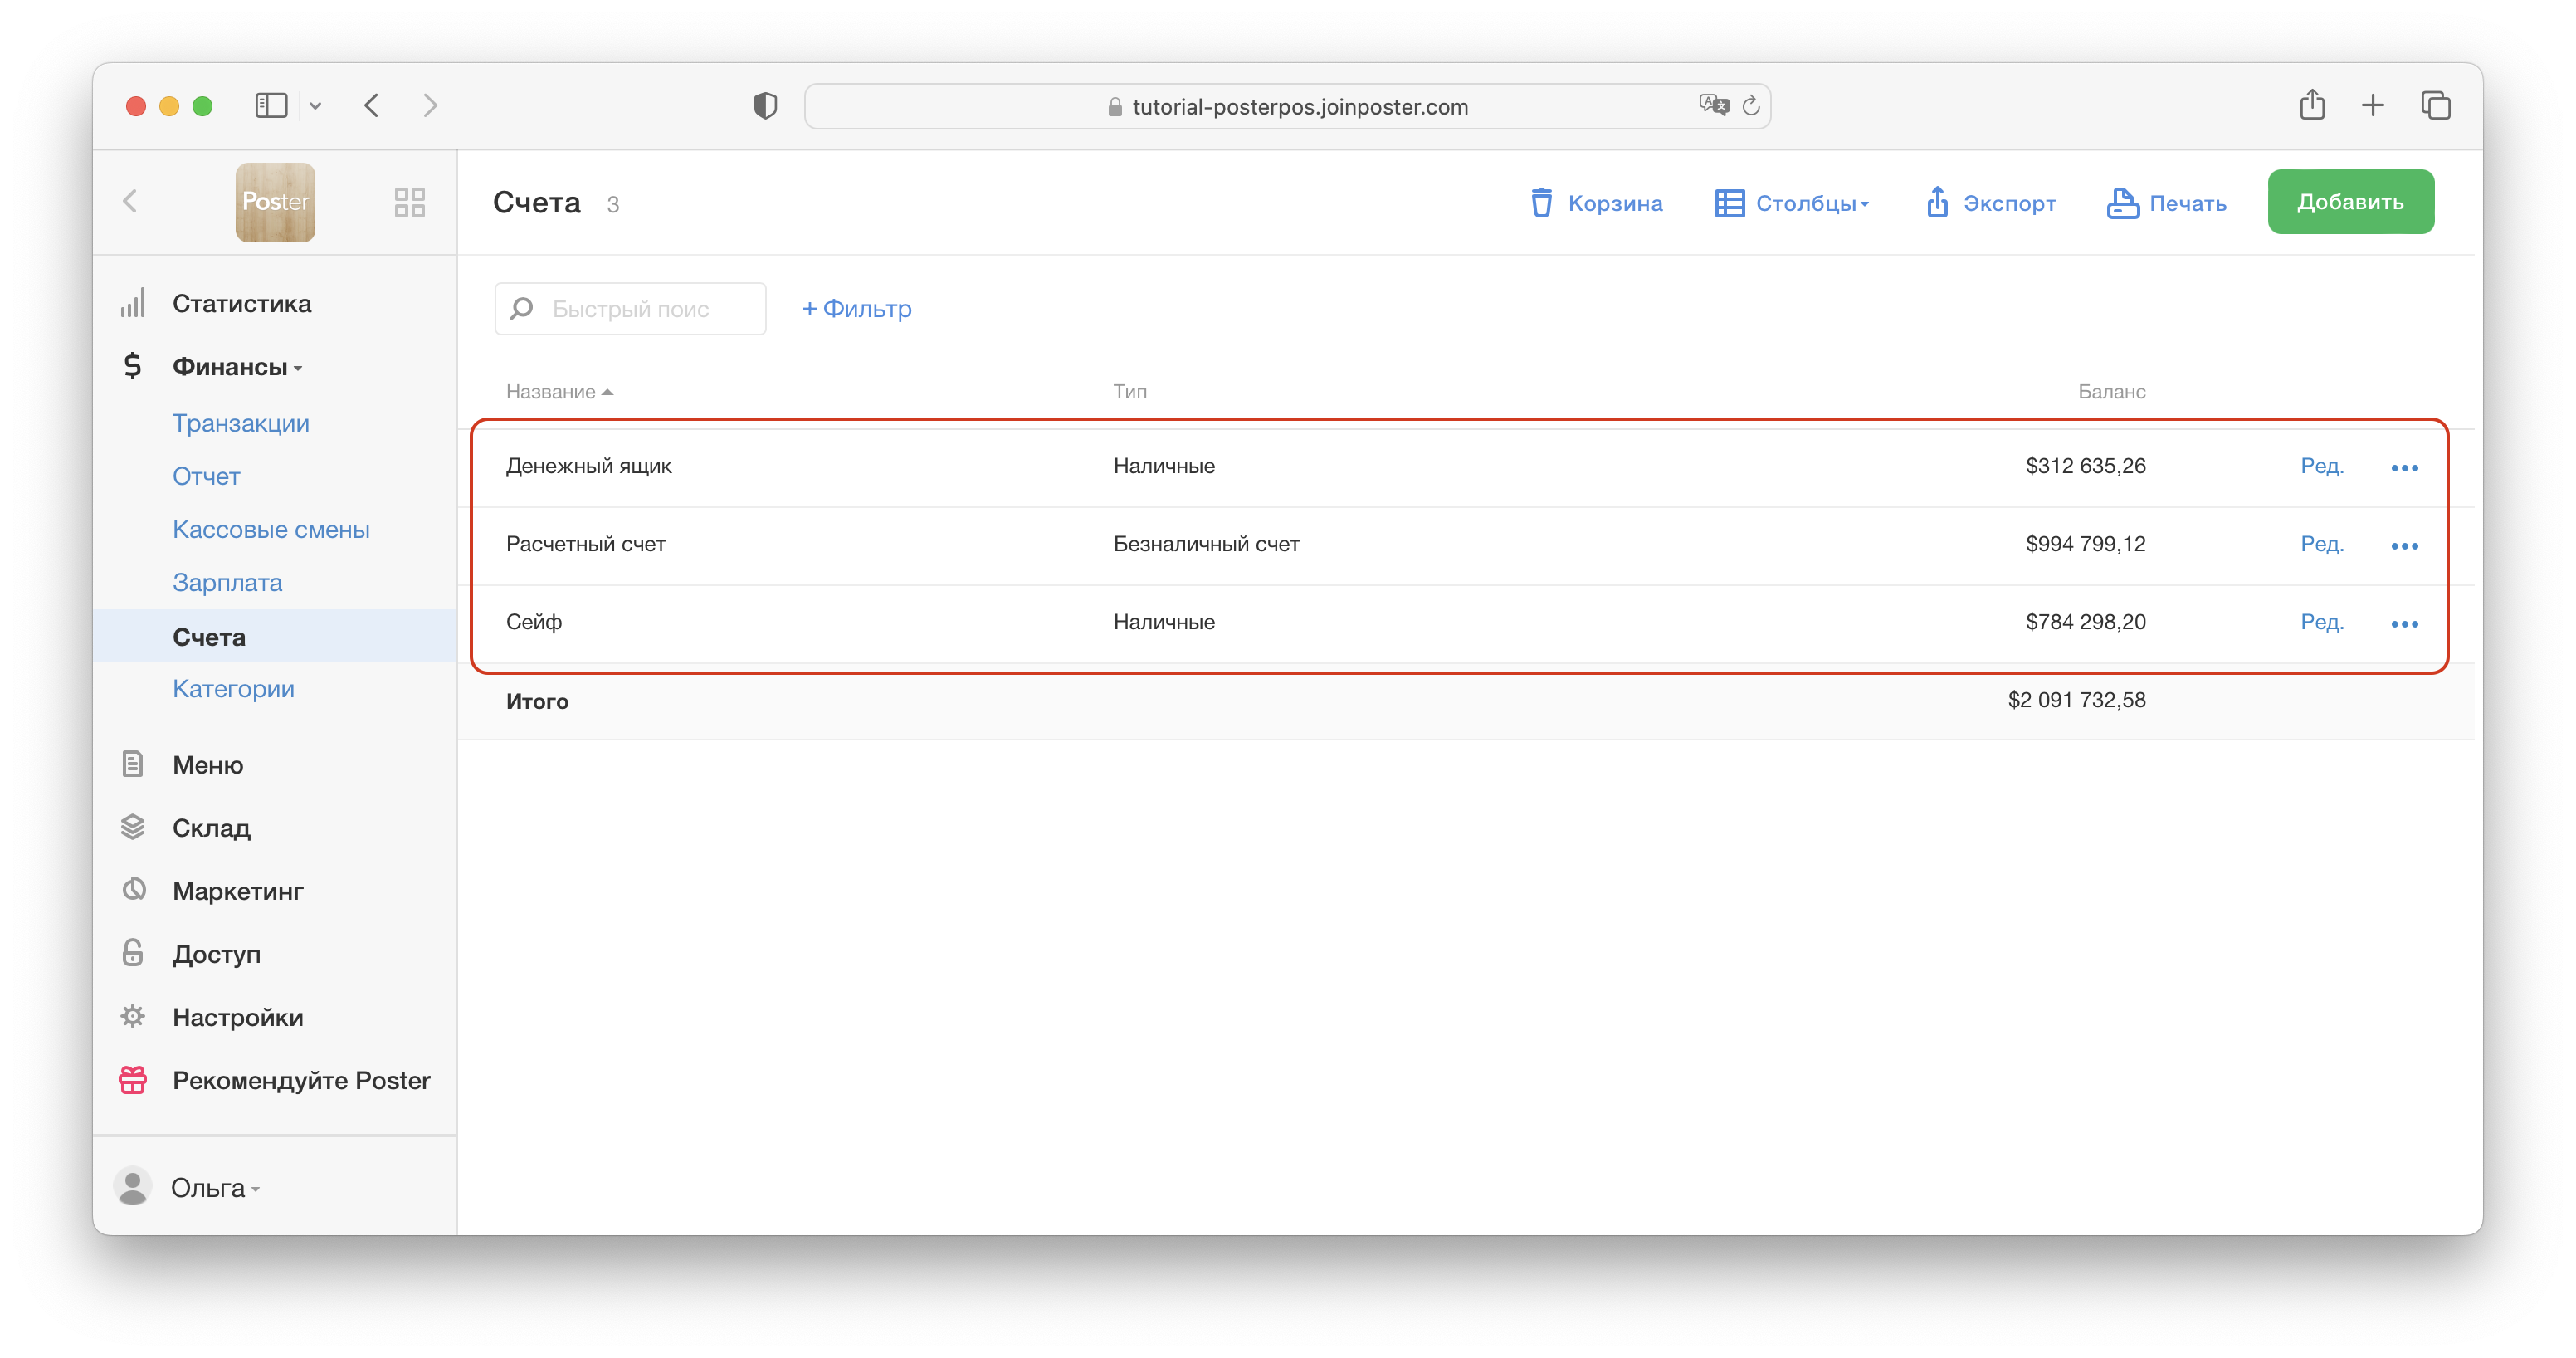The image size is (2576, 1358).
Task: Click the Экспорт share icon
Action: click(1937, 203)
